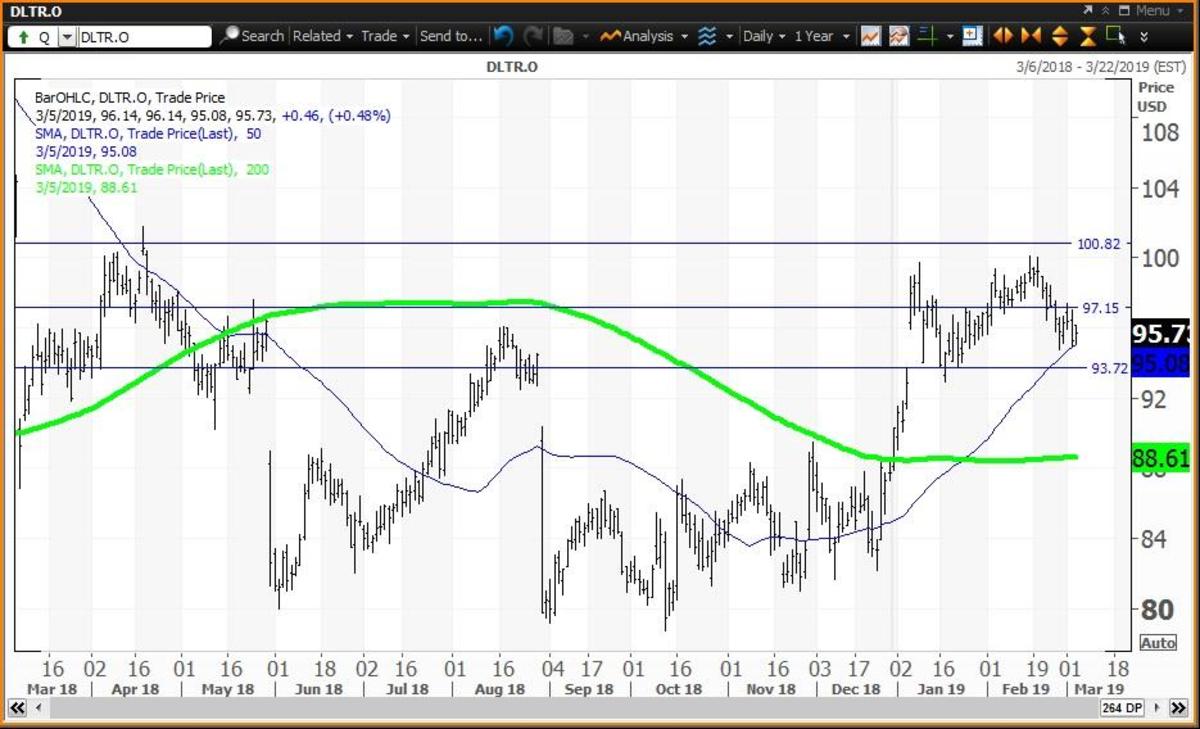
Task: Select the zoom rectangle cursor tool
Action: tap(1116, 36)
